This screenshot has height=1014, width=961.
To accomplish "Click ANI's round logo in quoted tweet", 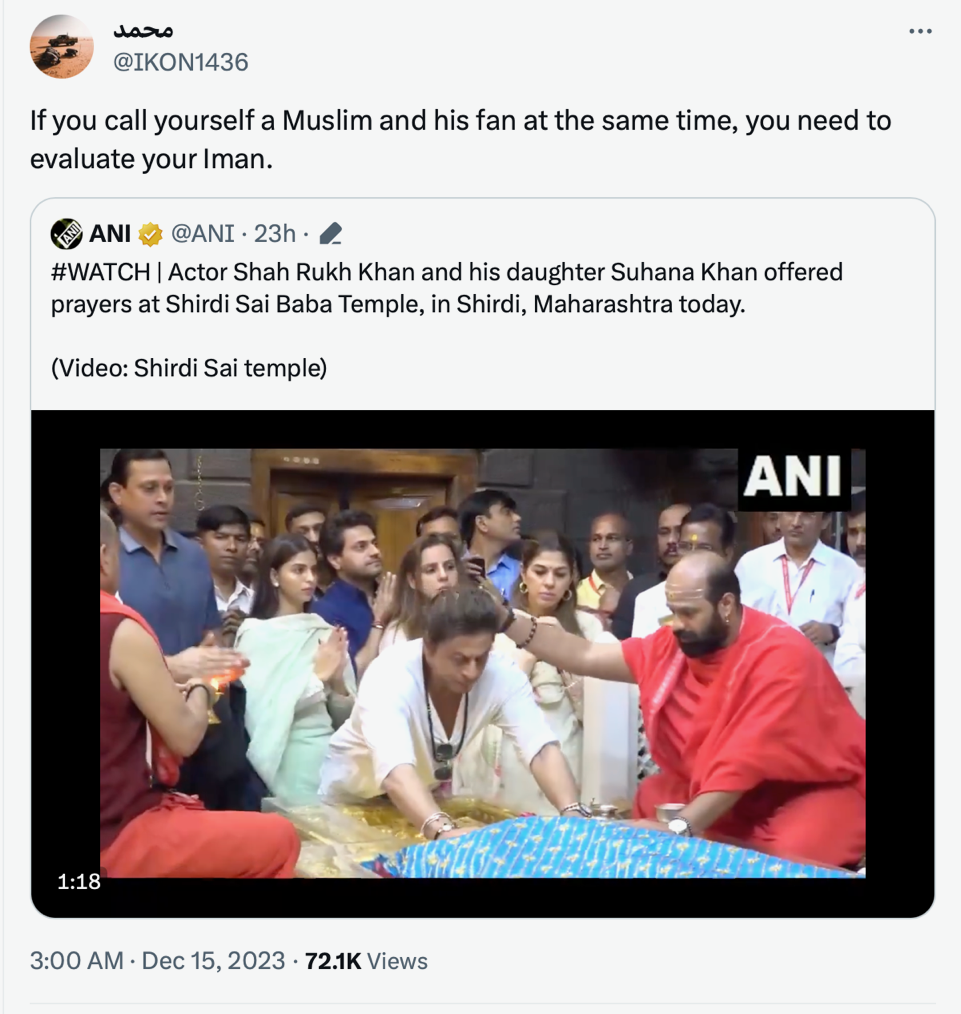I will point(67,234).
